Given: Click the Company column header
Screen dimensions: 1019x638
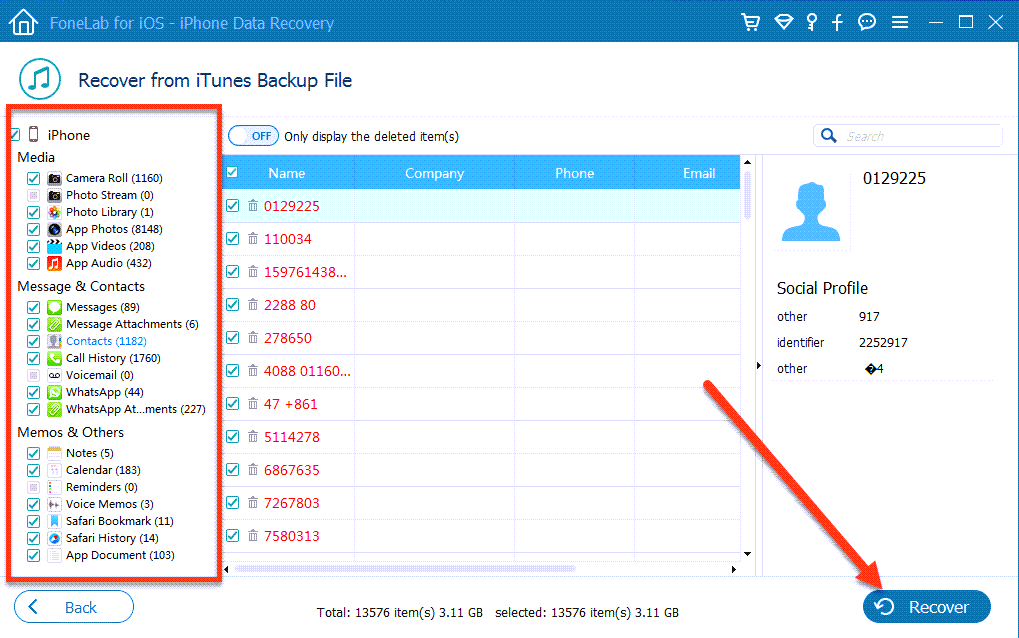Looking at the screenshot, I should (434, 173).
